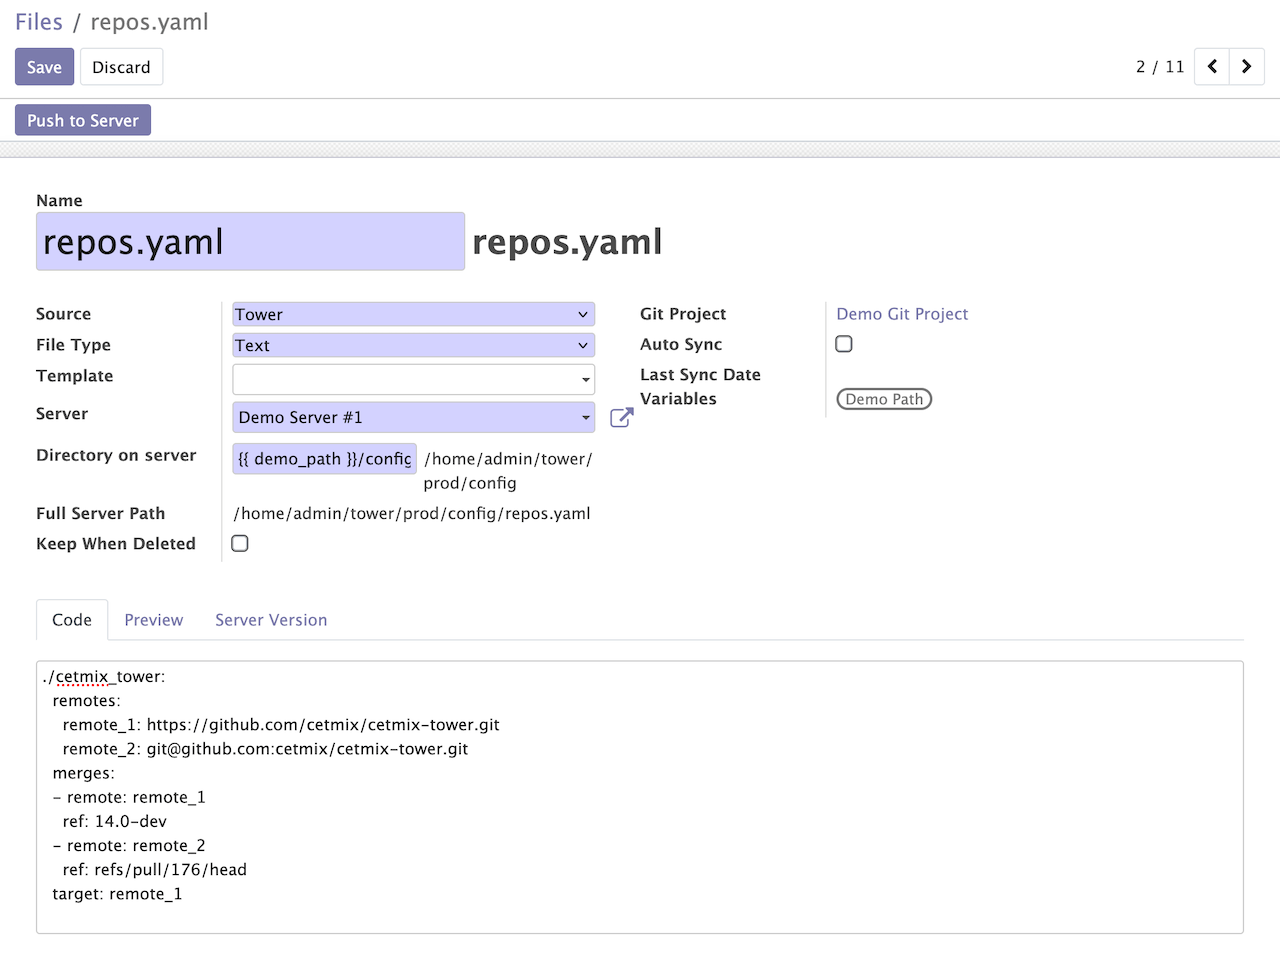Edit the Directory on server field

(x=323, y=458)
